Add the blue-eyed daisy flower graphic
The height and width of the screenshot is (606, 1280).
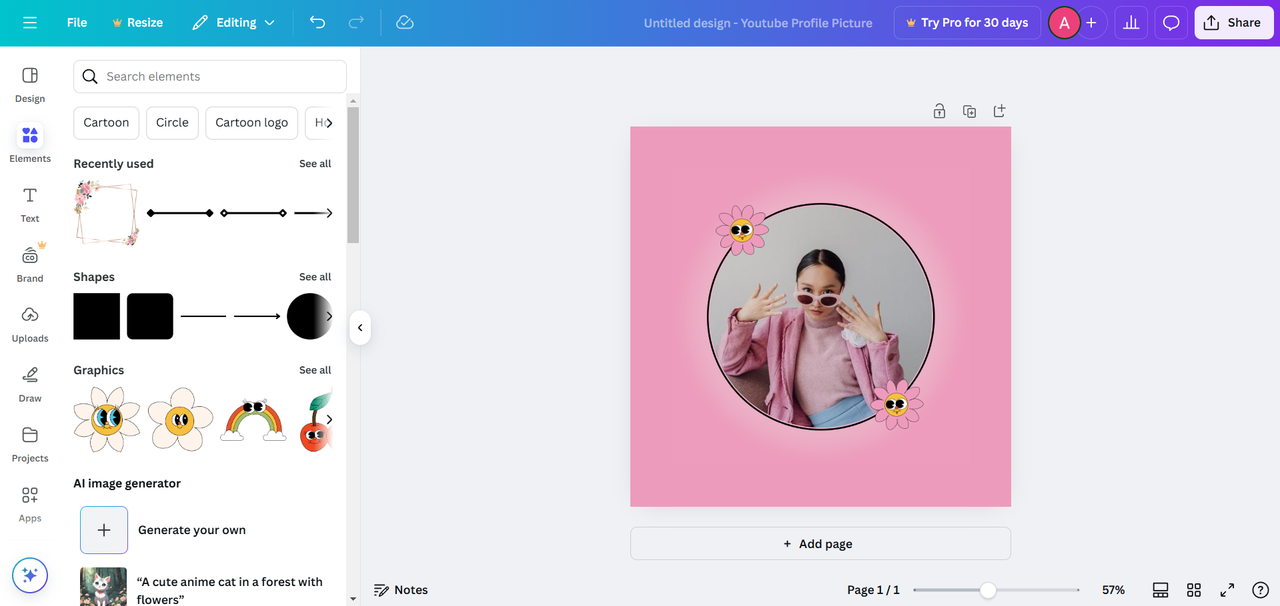(x=107, y=419)
